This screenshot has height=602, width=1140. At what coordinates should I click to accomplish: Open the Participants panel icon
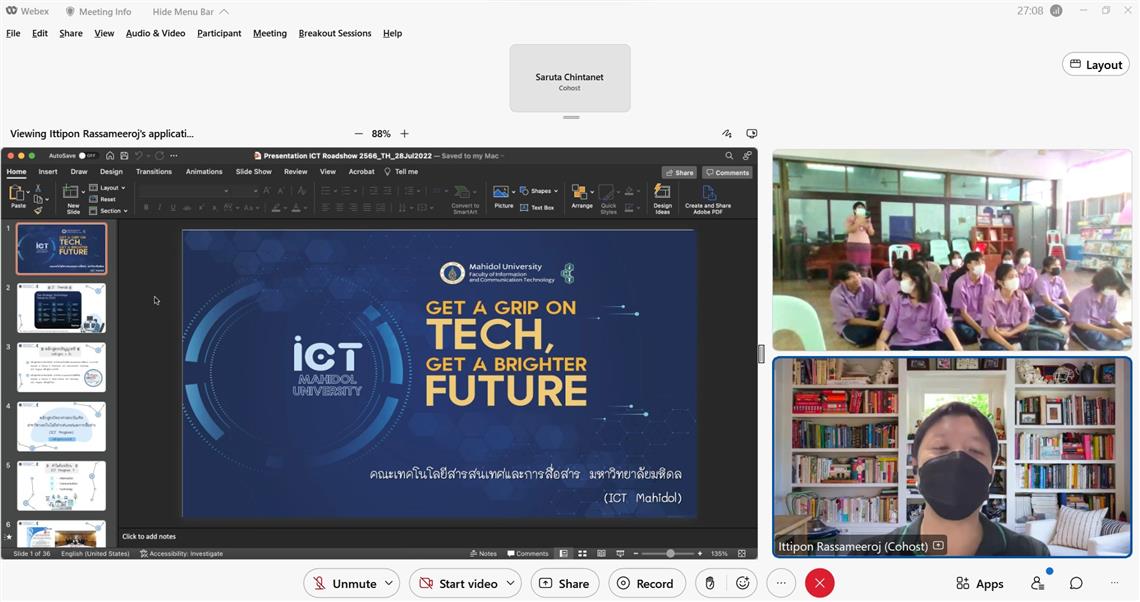click(1037, 583)
